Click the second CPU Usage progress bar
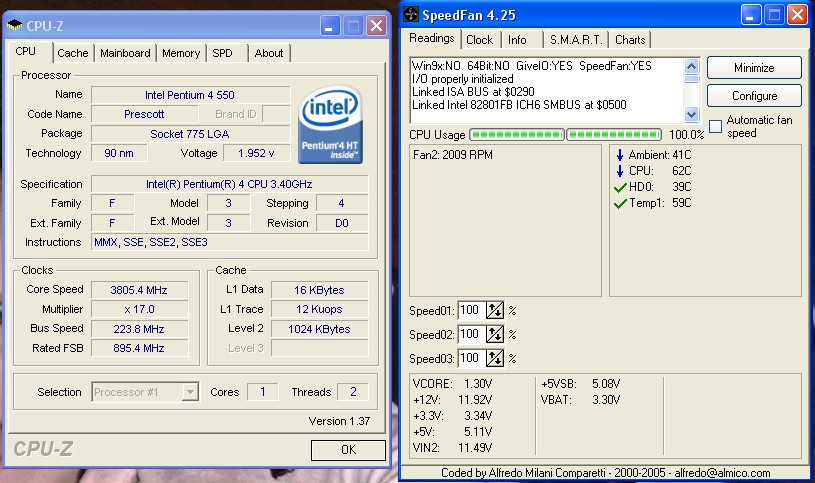815x483 pixels. point(614,135)
